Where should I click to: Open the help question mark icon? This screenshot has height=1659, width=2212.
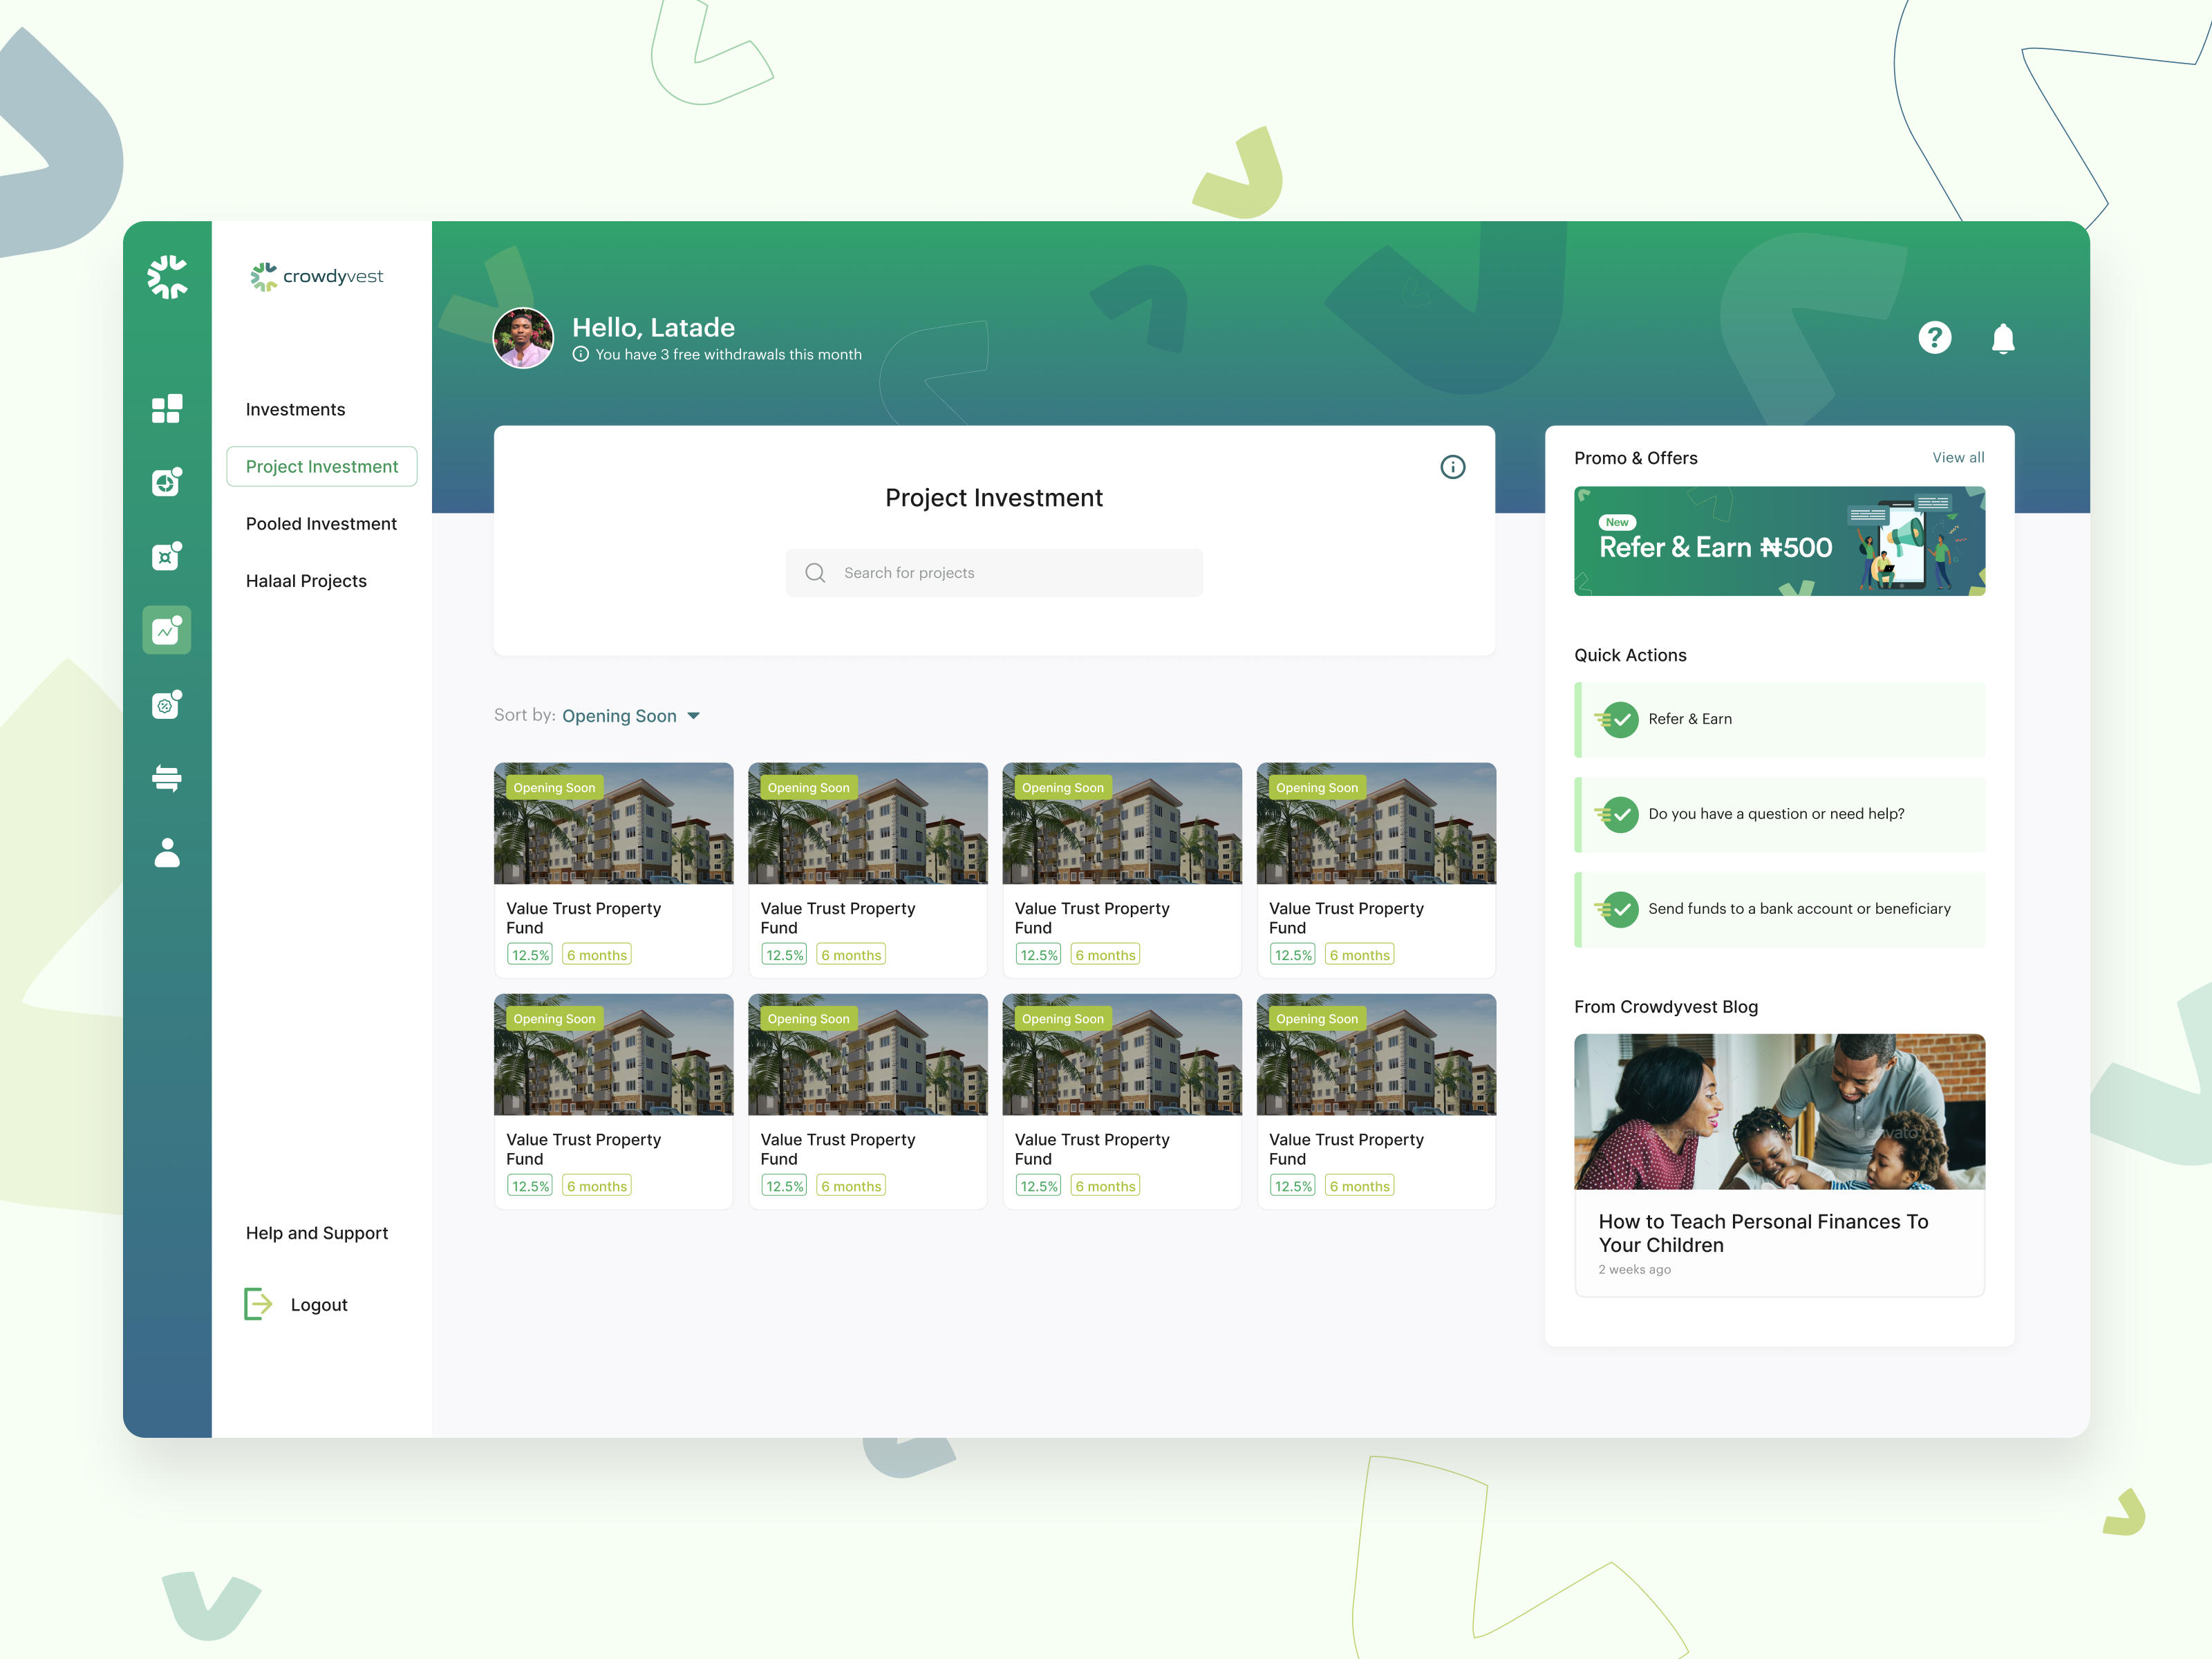click(x=1934, y=338)
